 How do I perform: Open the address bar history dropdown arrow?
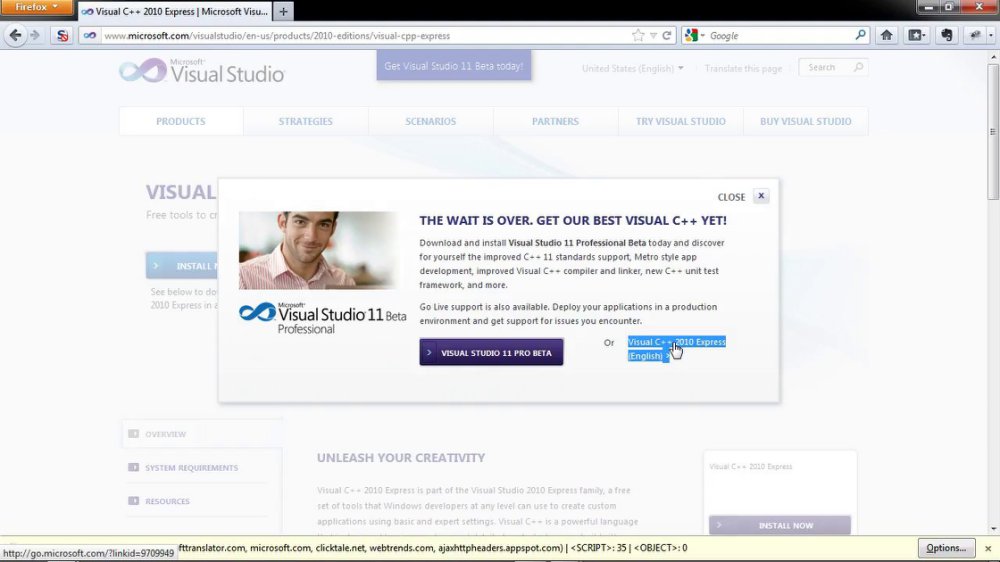click(653, 36)
